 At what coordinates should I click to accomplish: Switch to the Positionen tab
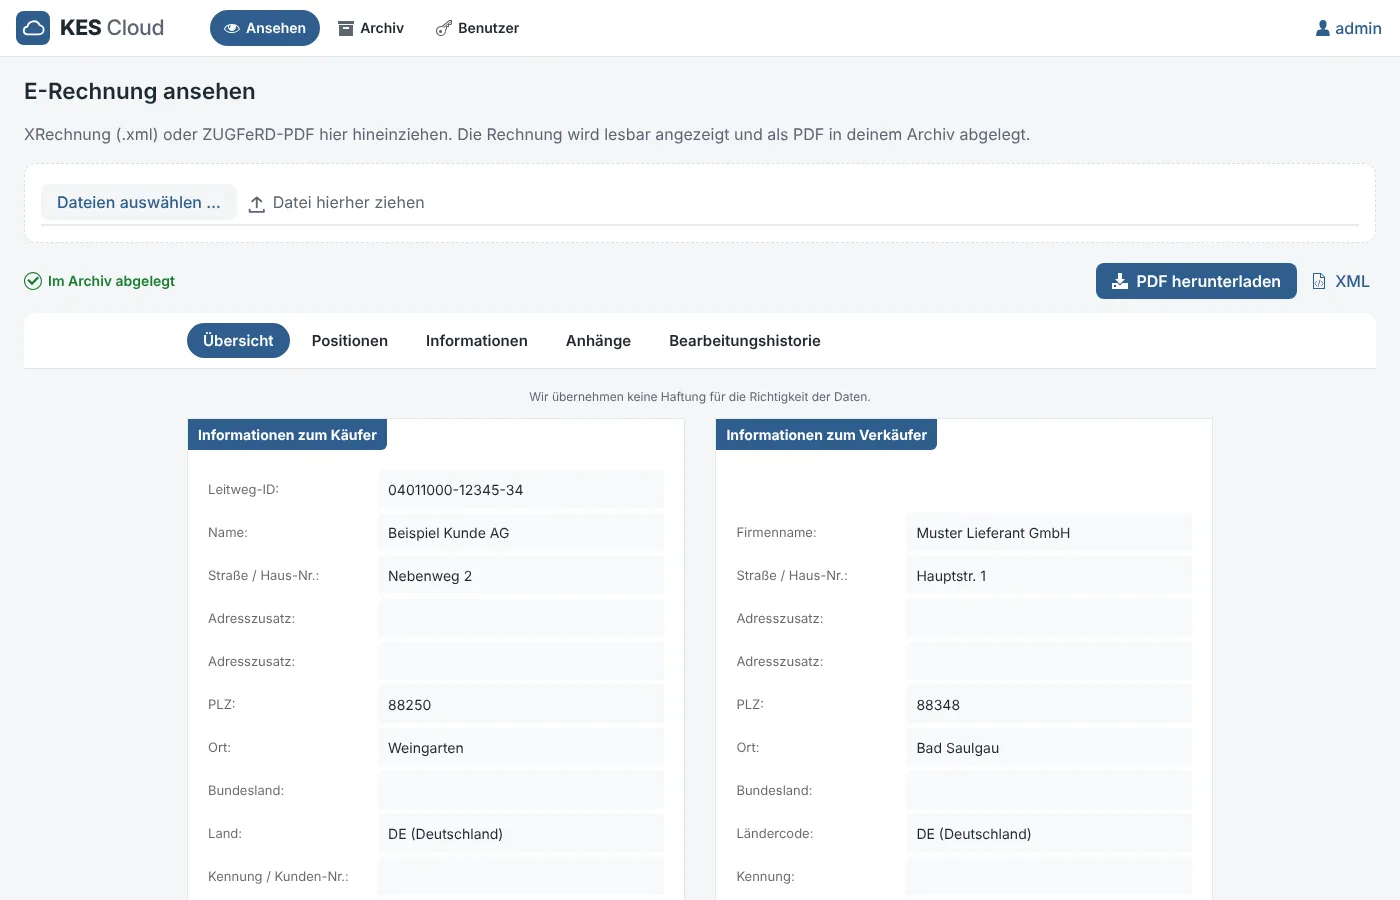pyautogui.click(x=350, y=340)
